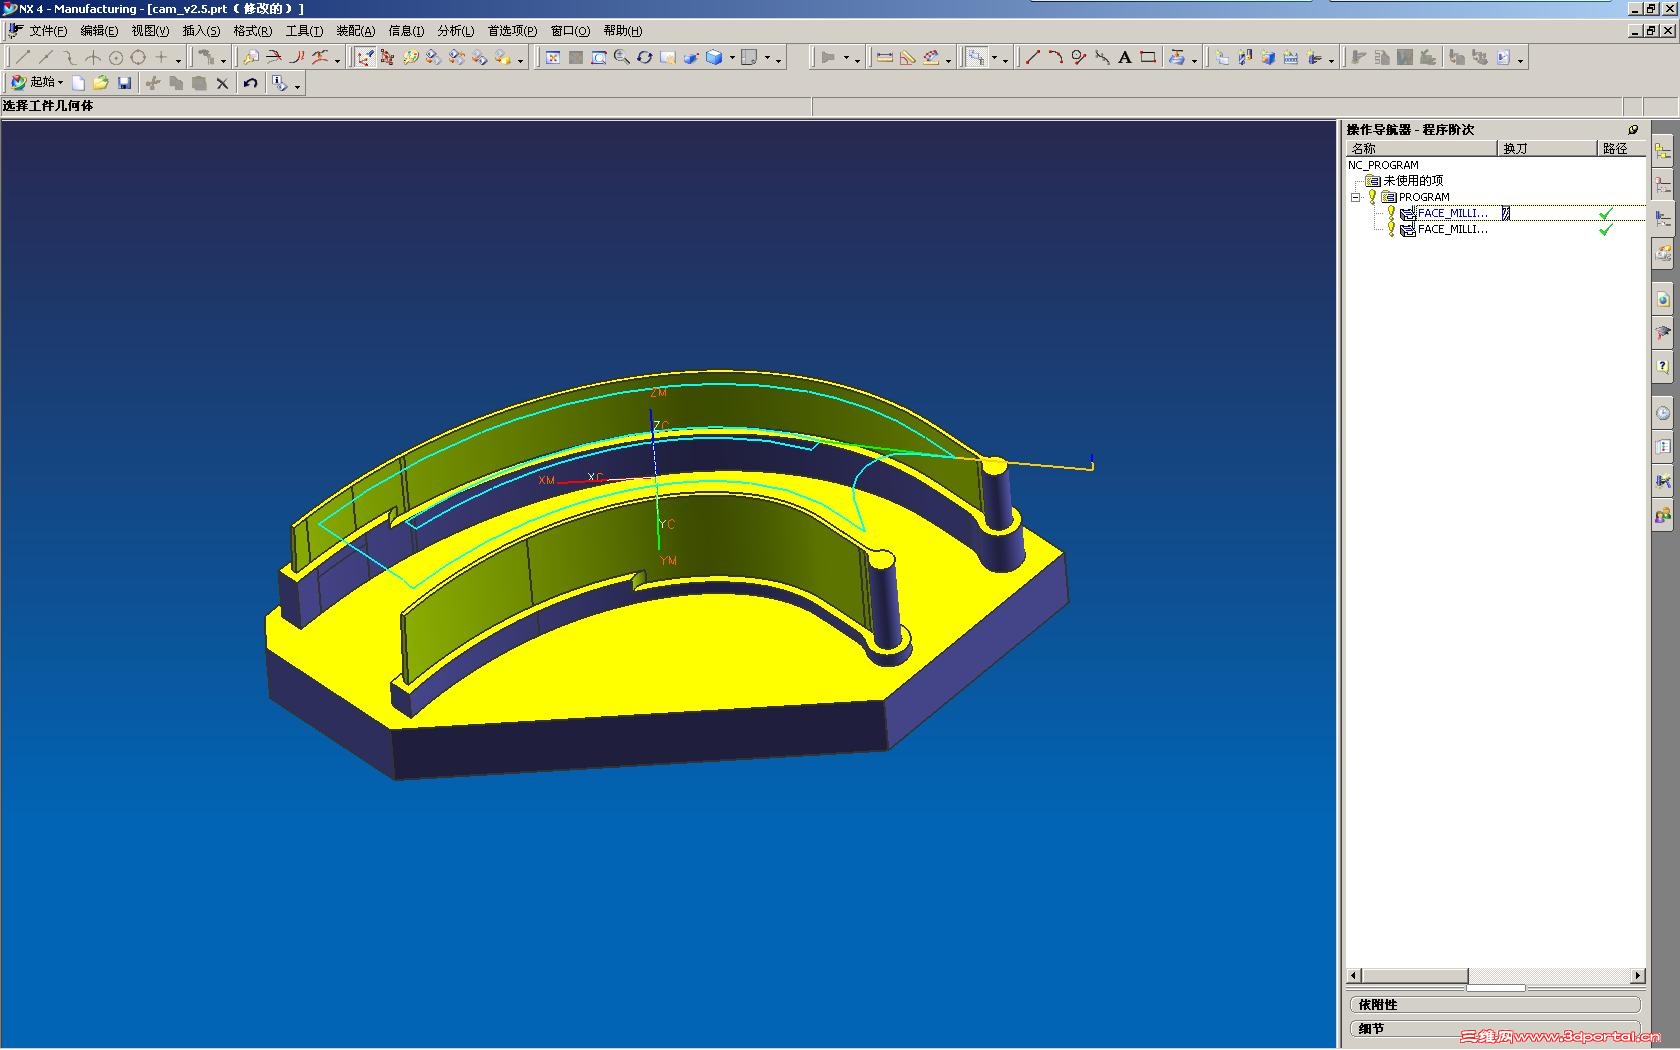The width and height of the screenshot is (1680, 1050).
Task: Click the navigator scrollbar left arrow
Action: 1354,976
